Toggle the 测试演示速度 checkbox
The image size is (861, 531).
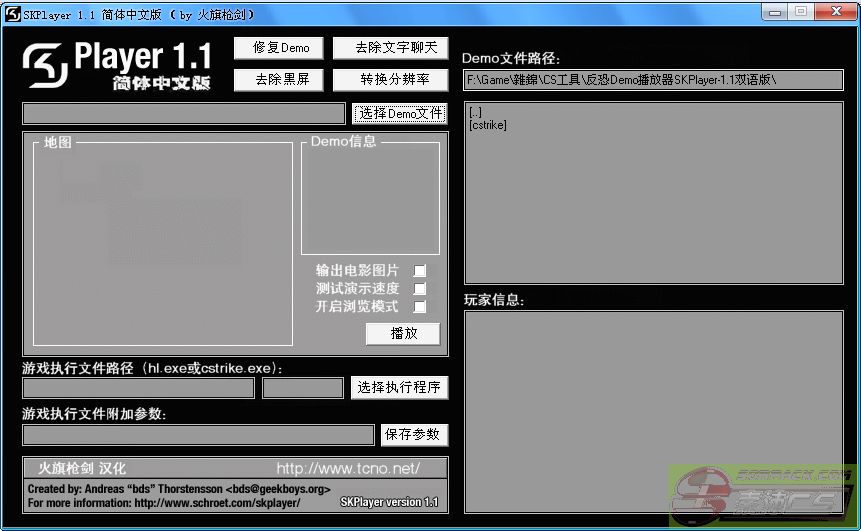coord(420,289)
